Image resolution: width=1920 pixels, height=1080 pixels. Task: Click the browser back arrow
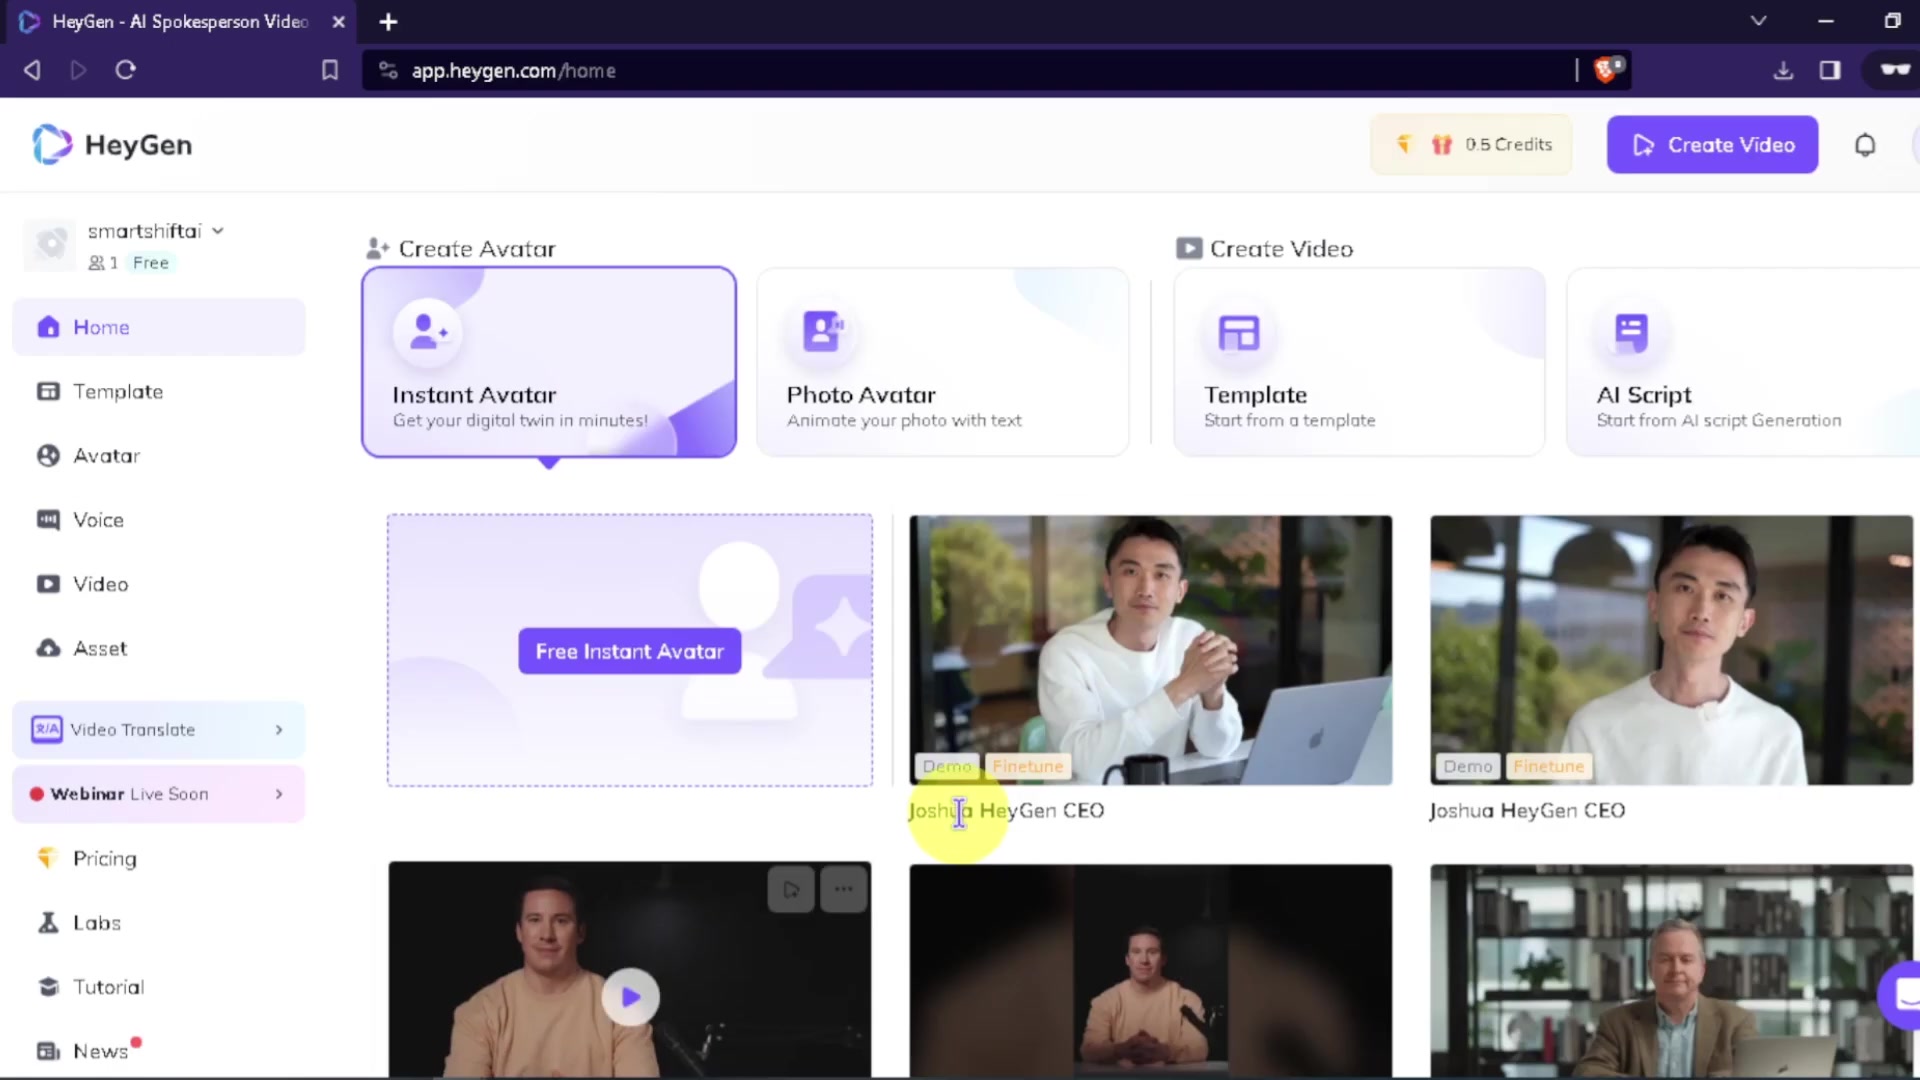32,70
